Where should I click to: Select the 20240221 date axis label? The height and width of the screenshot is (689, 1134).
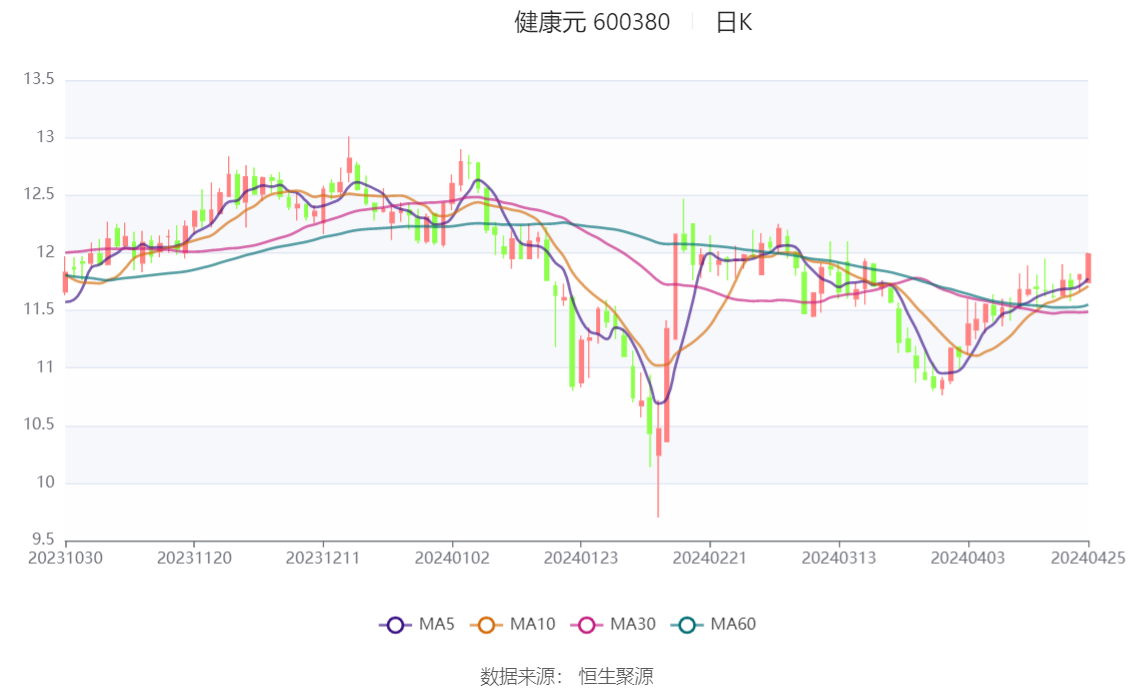coord(709,558)
